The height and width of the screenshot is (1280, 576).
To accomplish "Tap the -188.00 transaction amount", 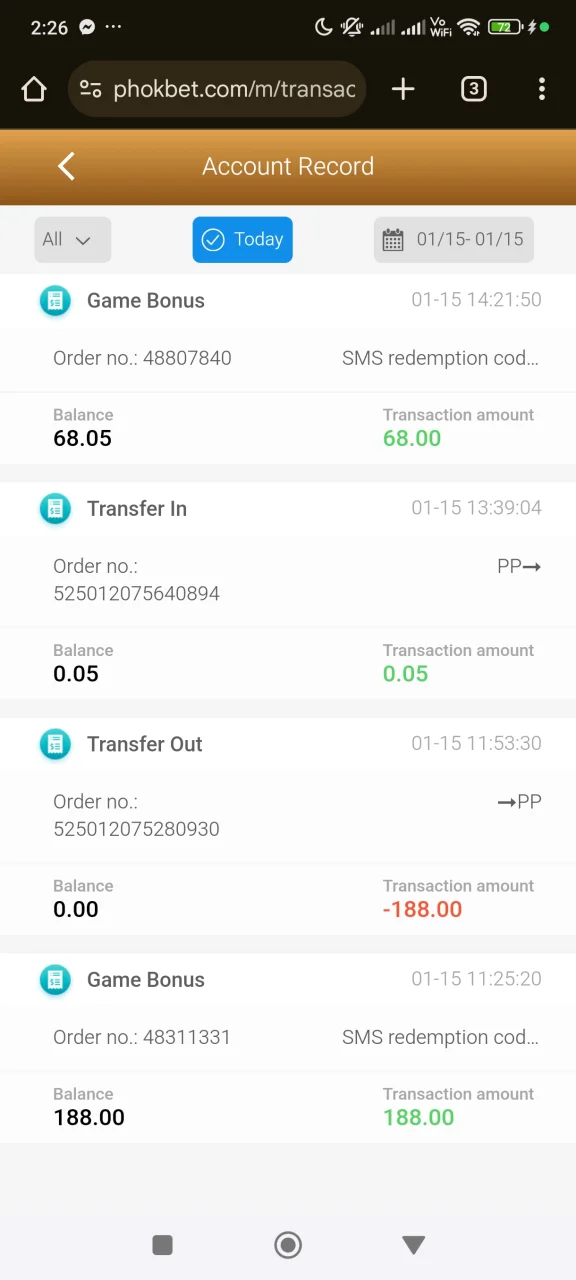I will click(x=423, y=909).
